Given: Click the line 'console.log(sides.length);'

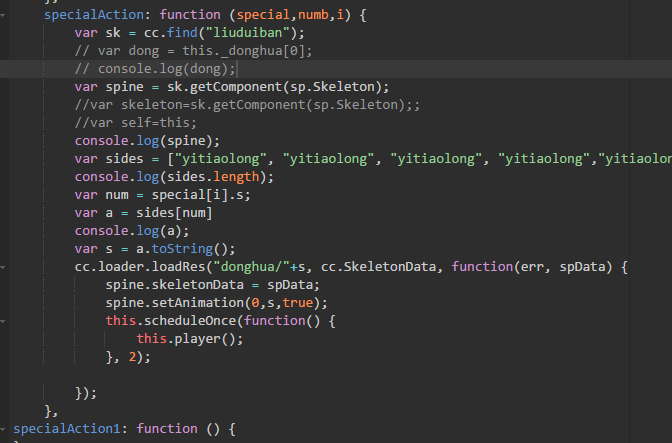Looking at the screenshot, I should (x=174, y=177).
